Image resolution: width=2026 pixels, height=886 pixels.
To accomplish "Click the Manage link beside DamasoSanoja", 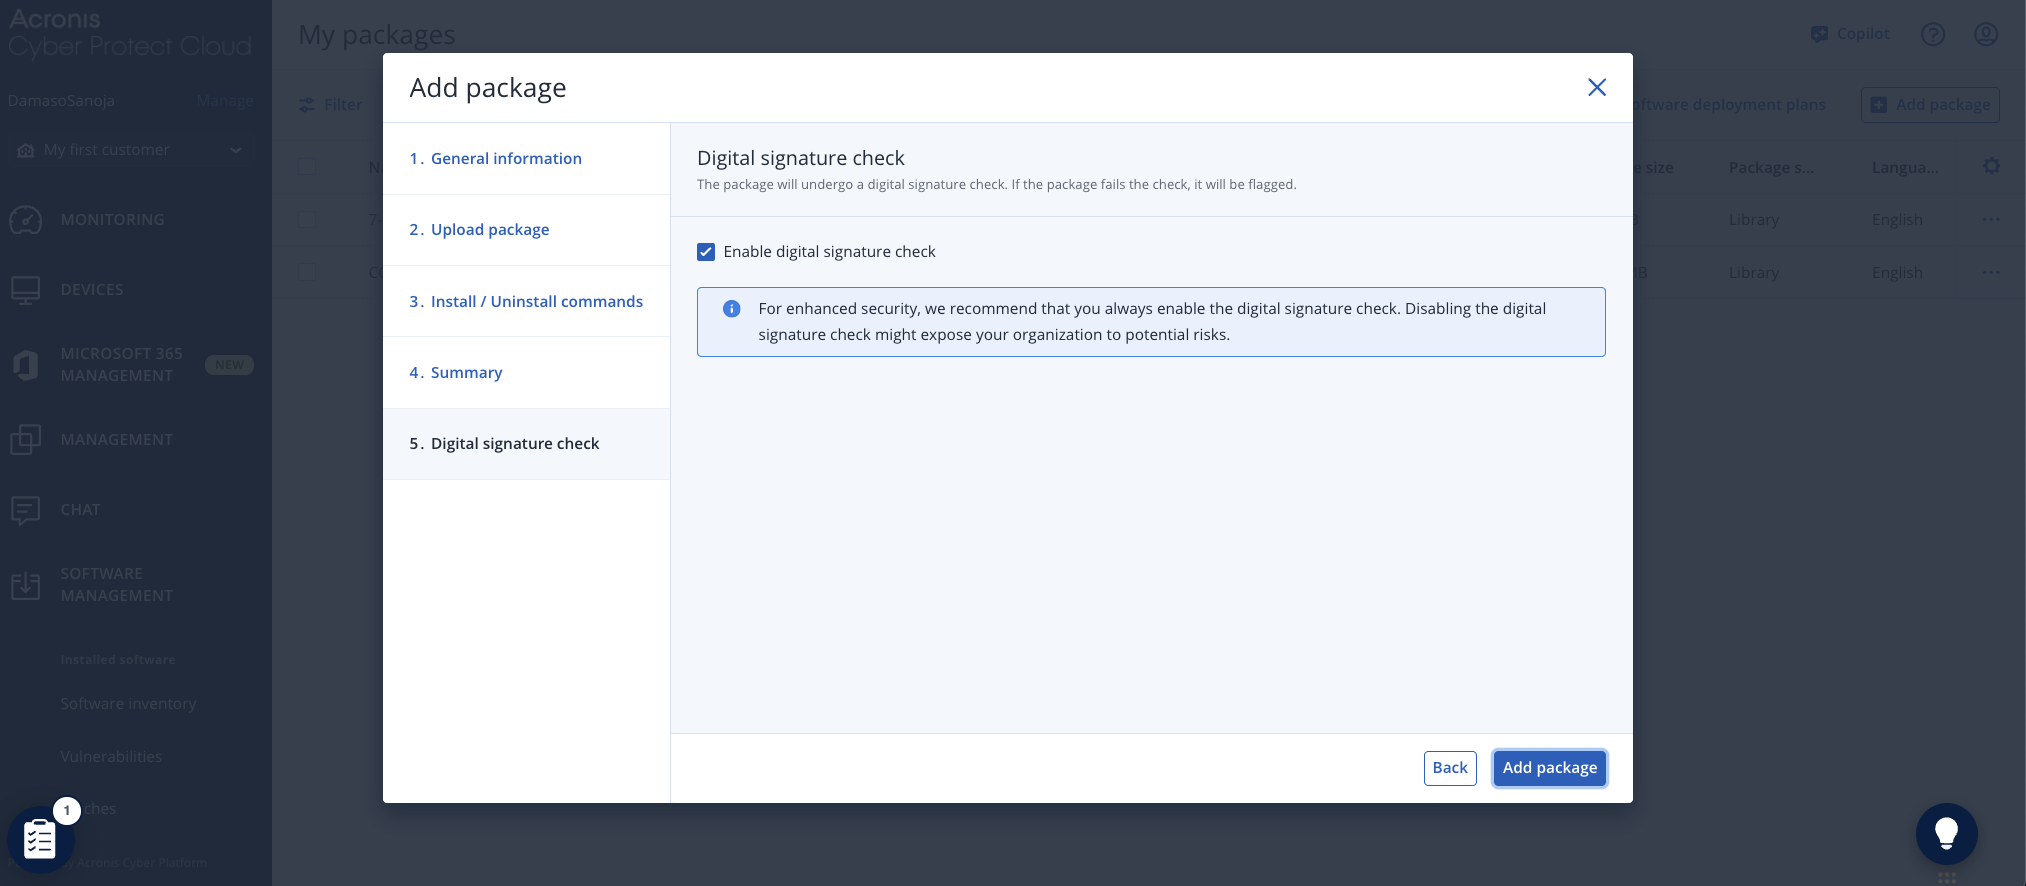I will [x=225, y=101].
